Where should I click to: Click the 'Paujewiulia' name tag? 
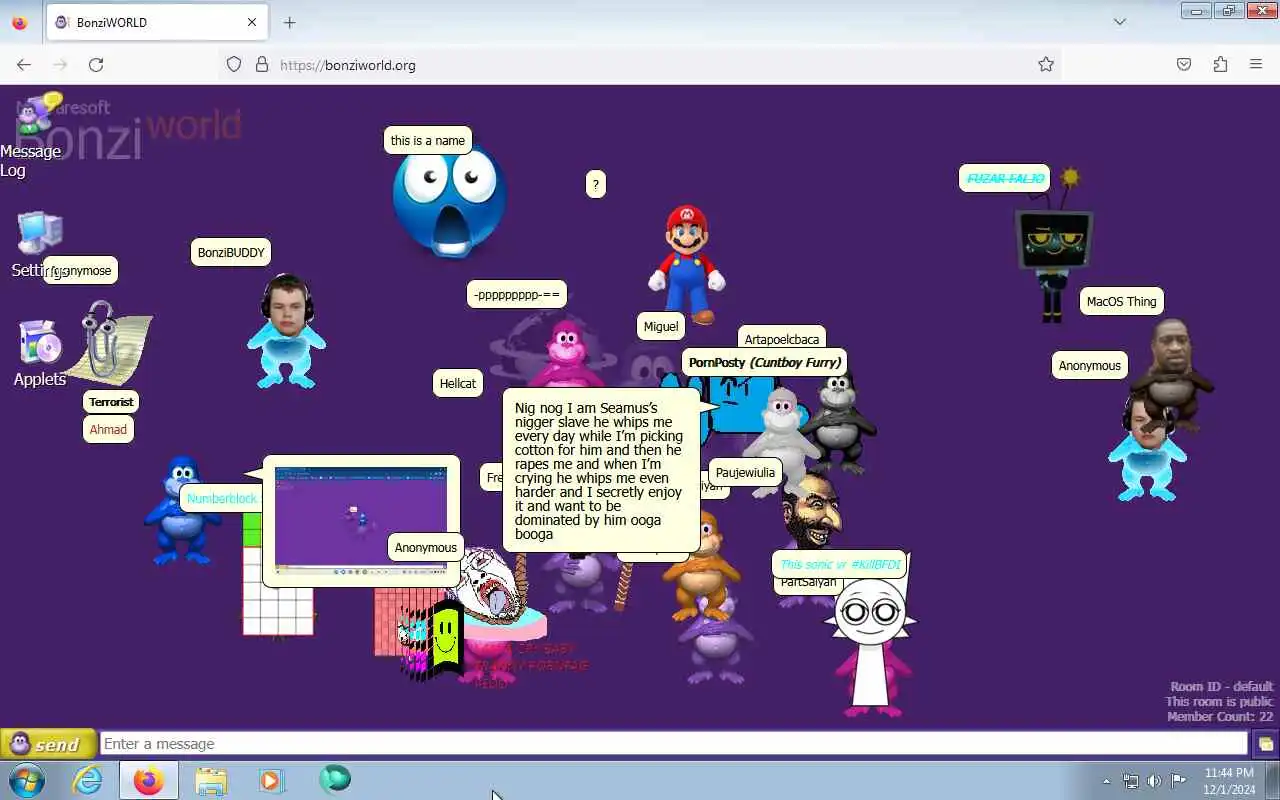coord(745,472)
